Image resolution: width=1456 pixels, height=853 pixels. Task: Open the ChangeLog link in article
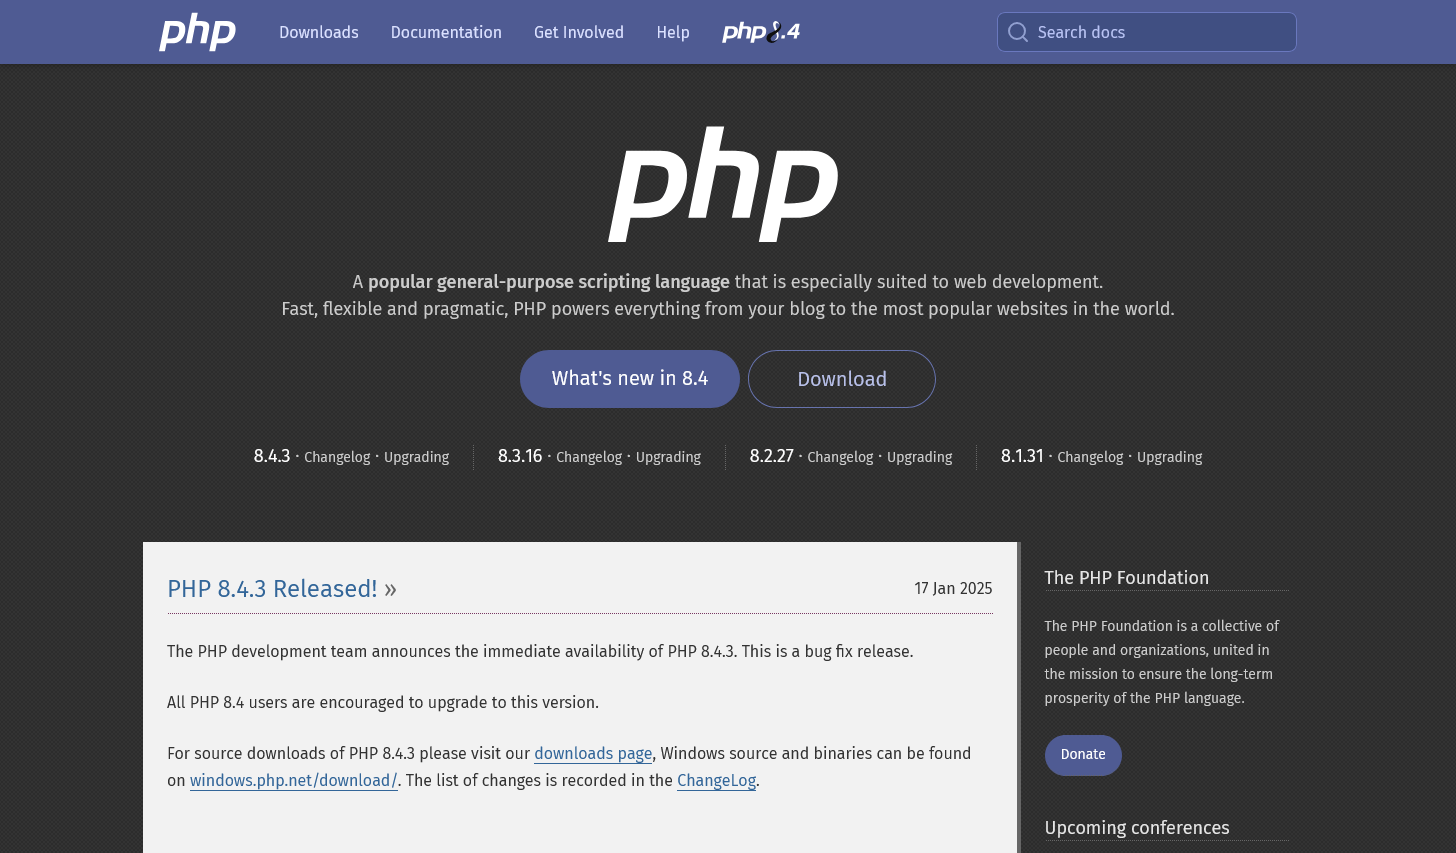coord(716,781)
